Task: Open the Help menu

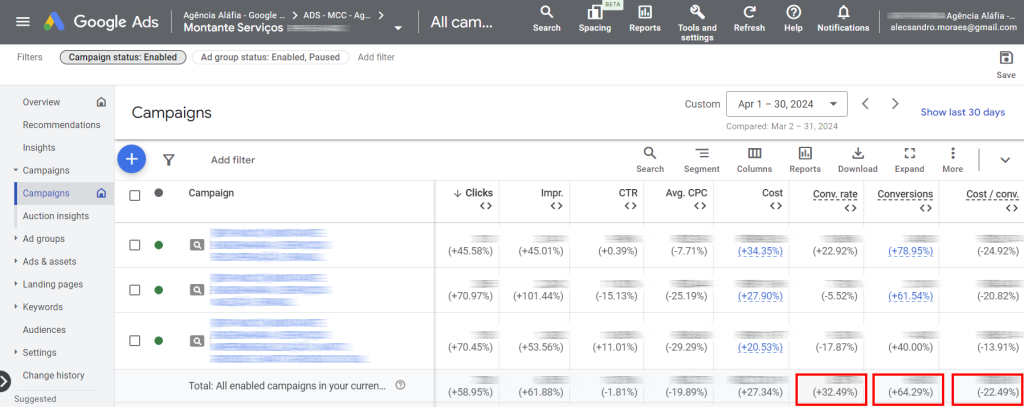Action: click(793, 19)
